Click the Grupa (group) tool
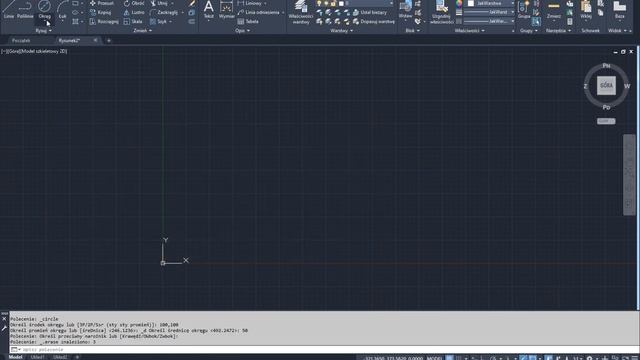This screenshot has width=640, height=360. point(524,10)
